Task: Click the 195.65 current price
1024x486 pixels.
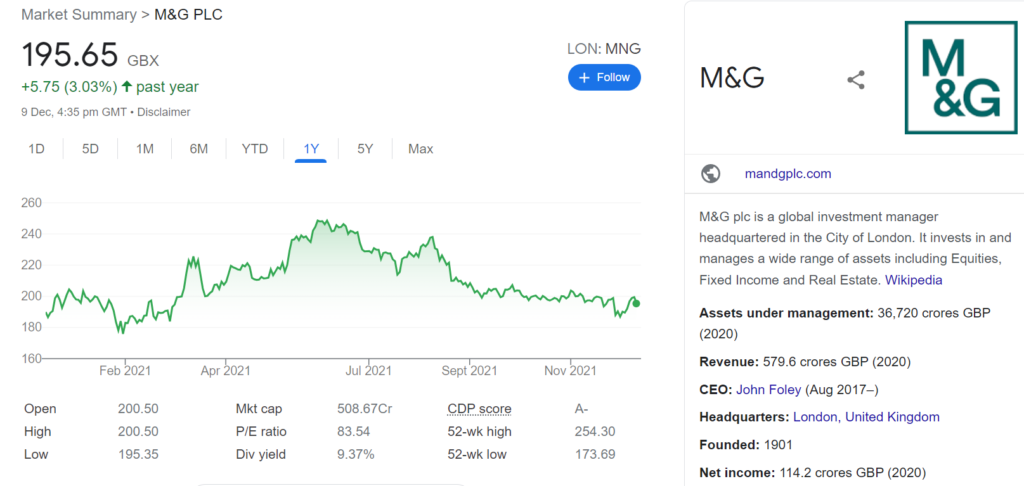Action: tap(71, 56)
